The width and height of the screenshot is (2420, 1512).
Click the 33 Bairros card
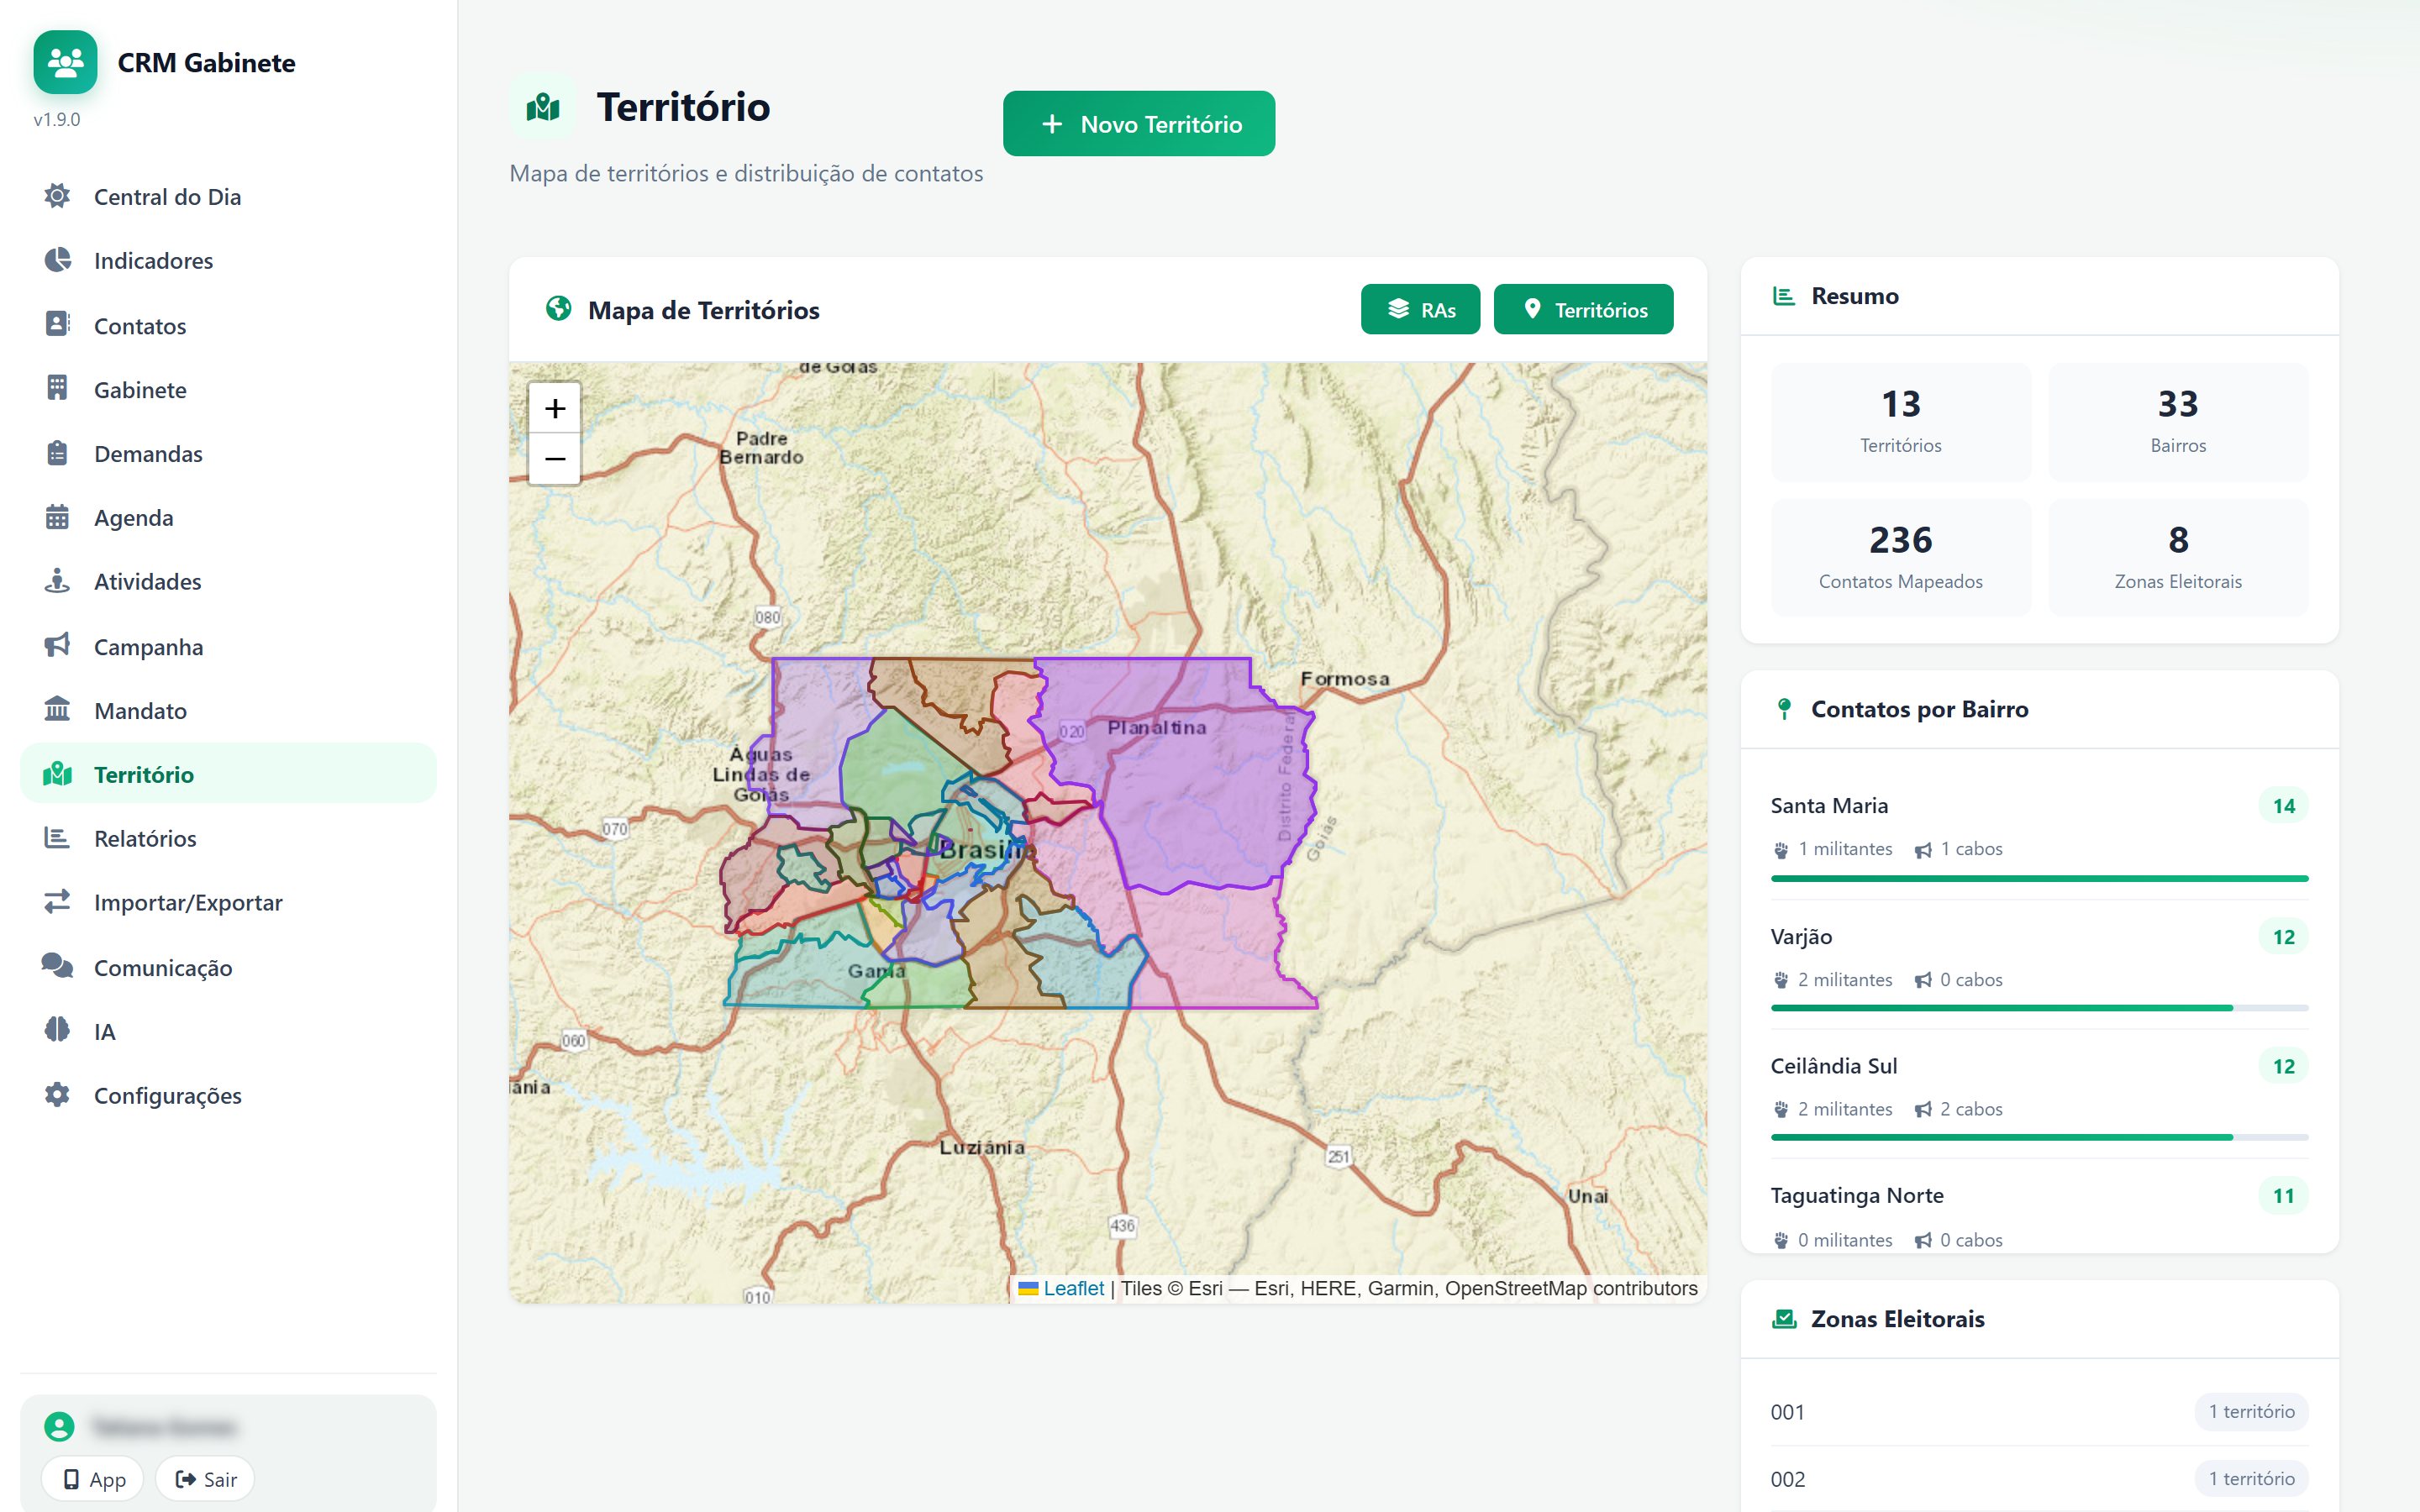2178,422
